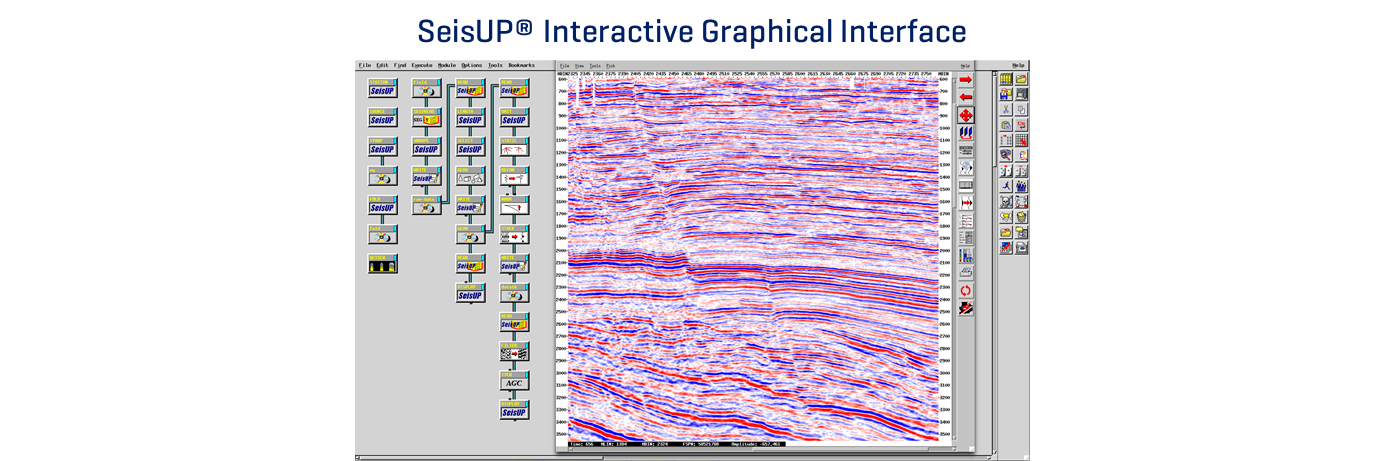Select the NMOR module node
Viewport: 1385px width, 461px height.
515,205
